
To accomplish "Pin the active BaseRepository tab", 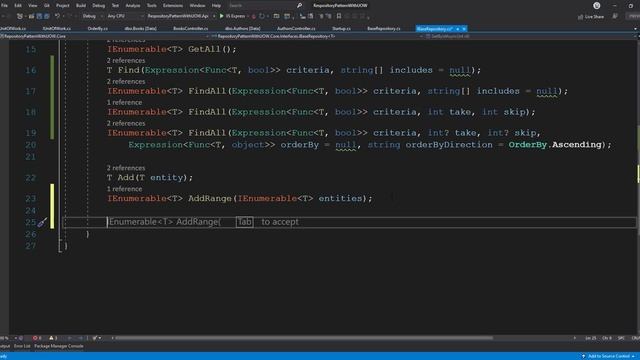I will pyautogui.click(x=458, y=29).
